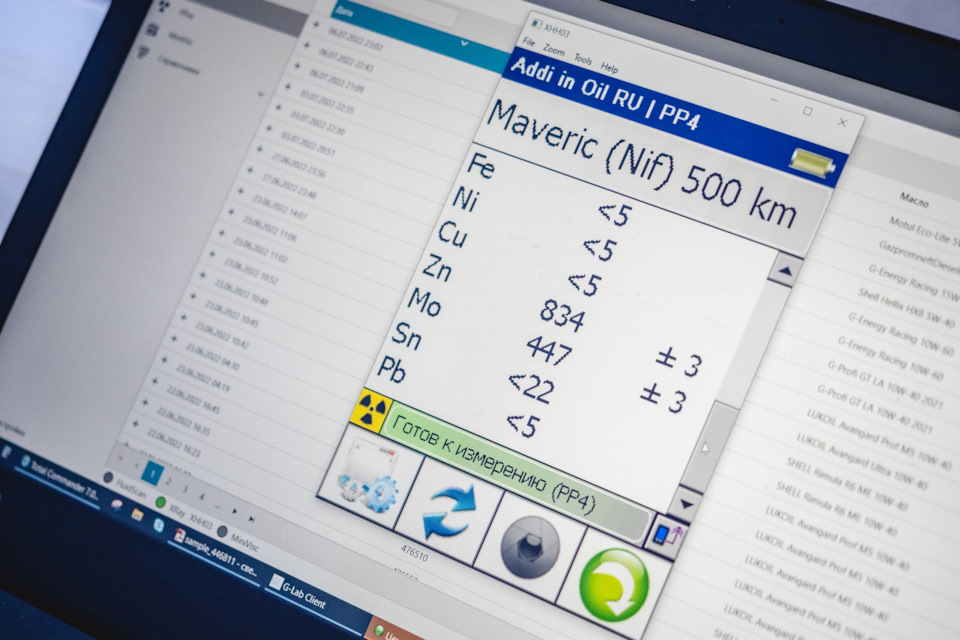Expand the 06.07.2022 23:02 row
This screenshot has height=640, width=960.
[315, 25]
